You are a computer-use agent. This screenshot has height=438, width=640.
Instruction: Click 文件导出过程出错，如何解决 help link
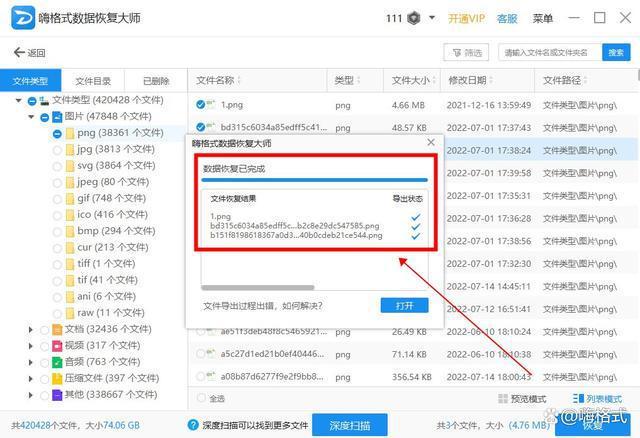coord(263,306)
